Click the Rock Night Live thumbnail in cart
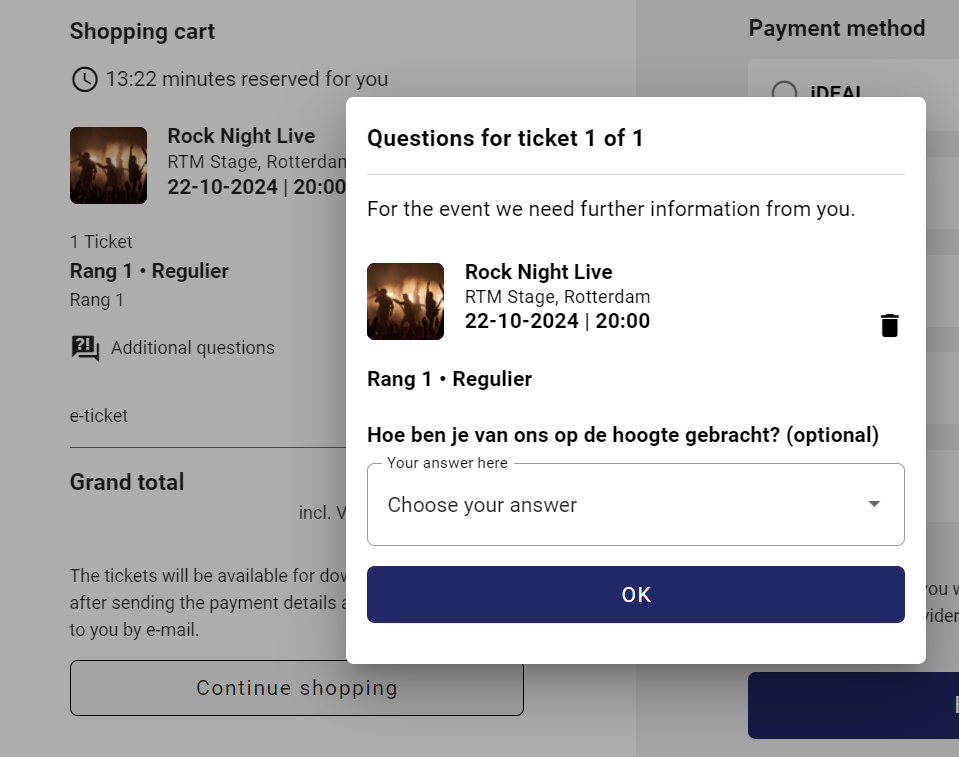 (108, 165)
